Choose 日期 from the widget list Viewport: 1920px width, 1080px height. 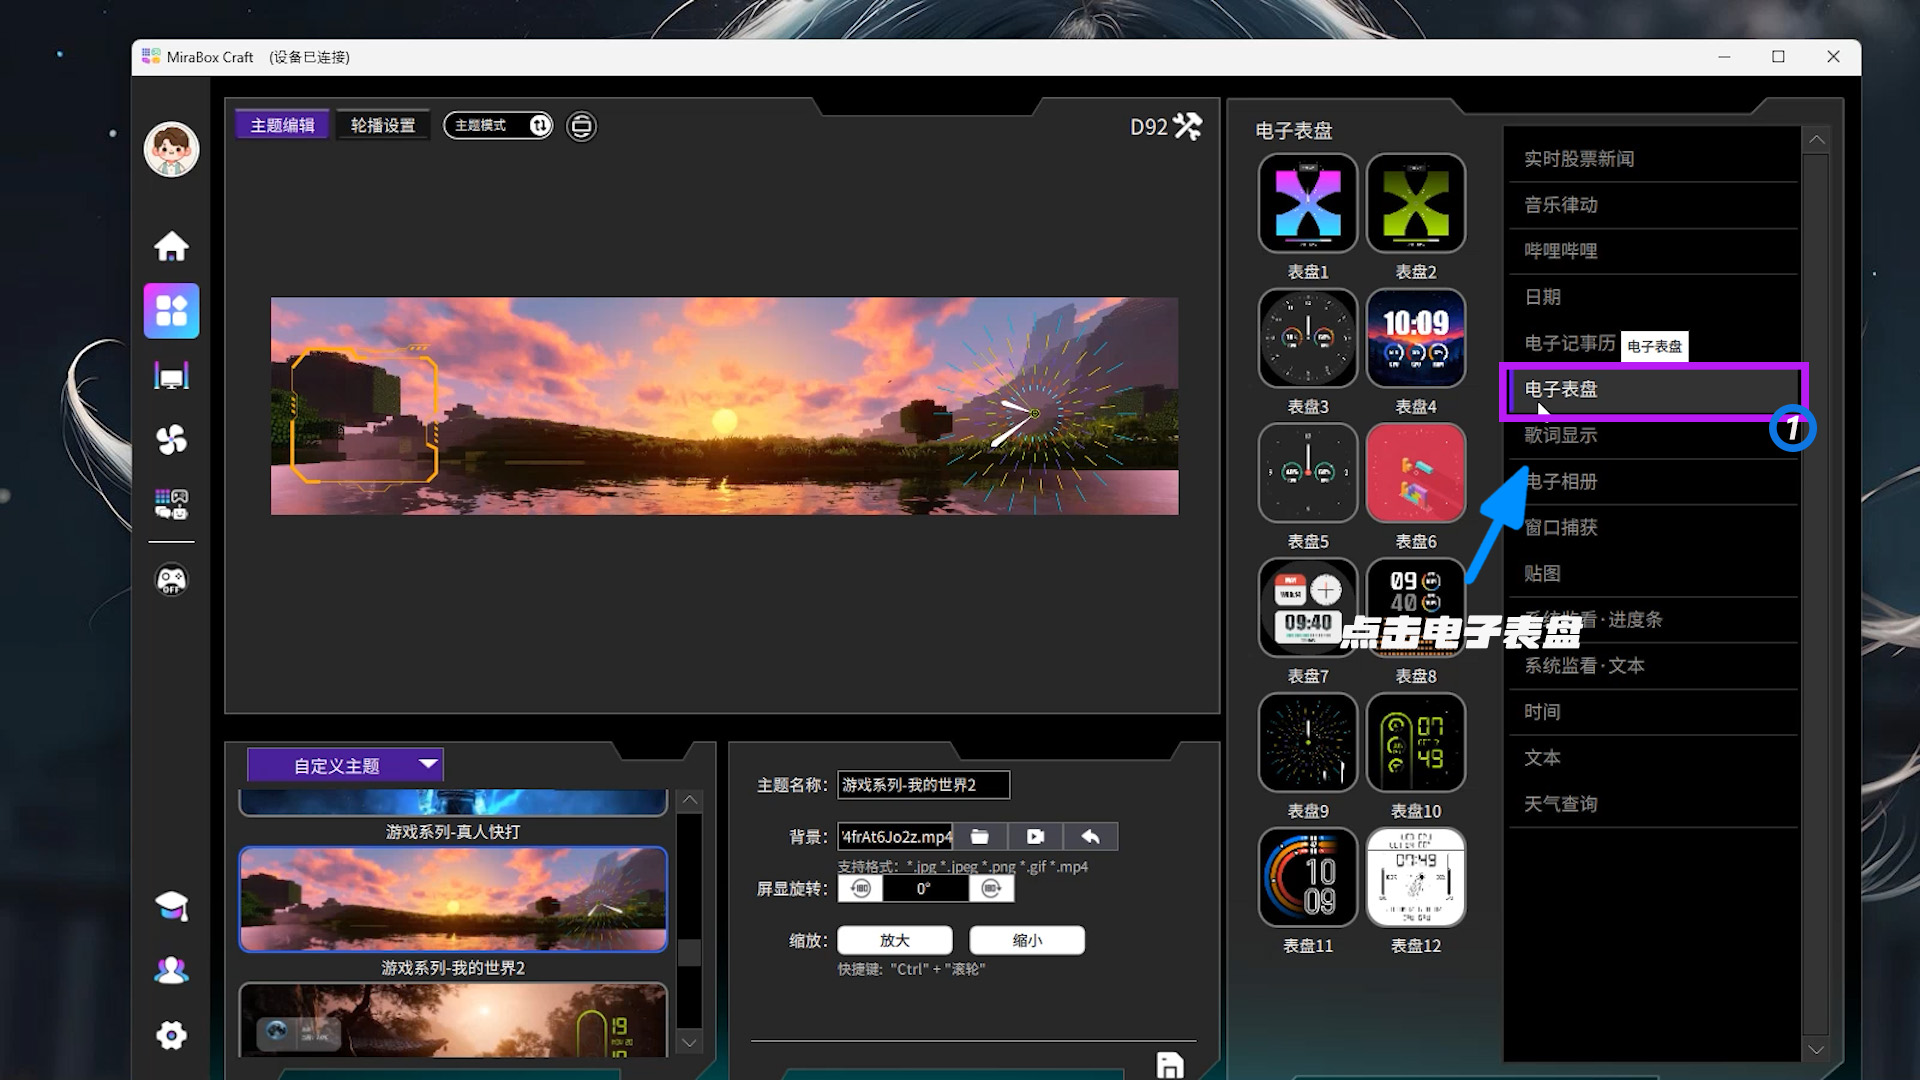click(1654, 297)
